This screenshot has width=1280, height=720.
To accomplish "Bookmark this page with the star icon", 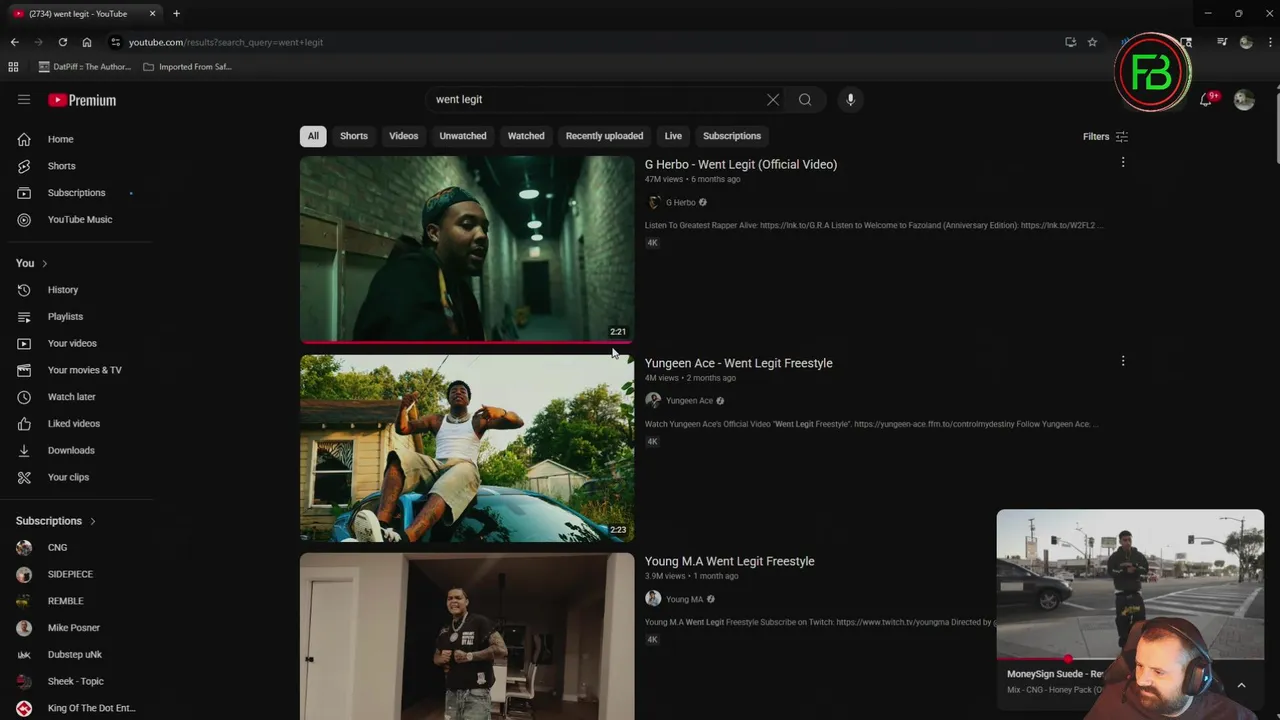I will (x=1092, y=42).
